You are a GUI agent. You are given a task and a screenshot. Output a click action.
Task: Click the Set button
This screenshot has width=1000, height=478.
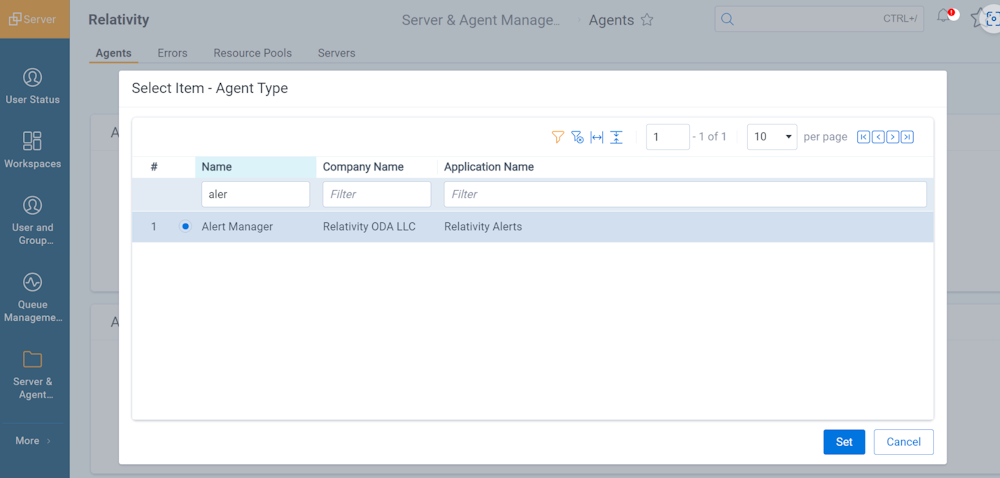844,442
